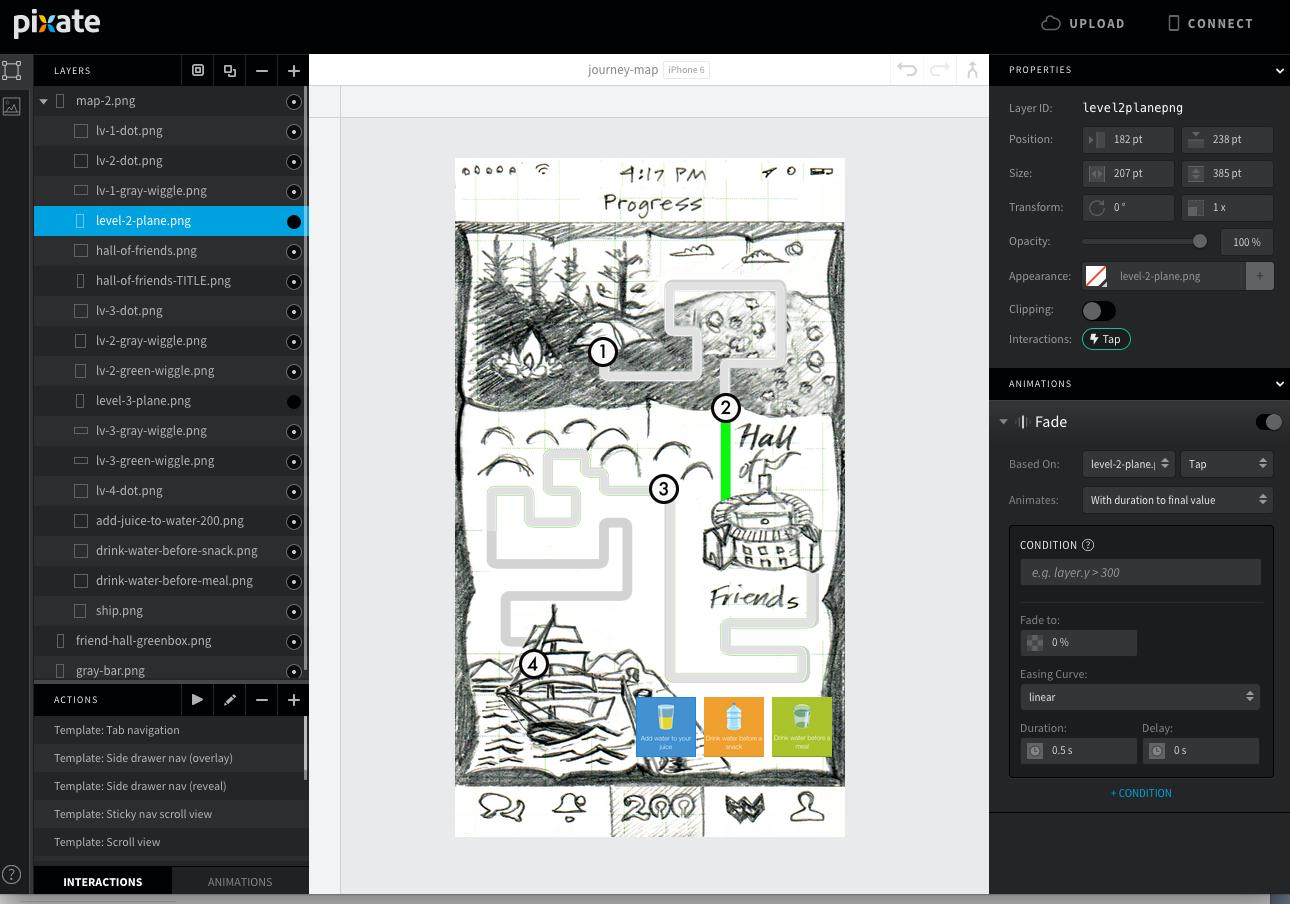
Task: Click level marker 1 on the map
Action: (602, 351)
